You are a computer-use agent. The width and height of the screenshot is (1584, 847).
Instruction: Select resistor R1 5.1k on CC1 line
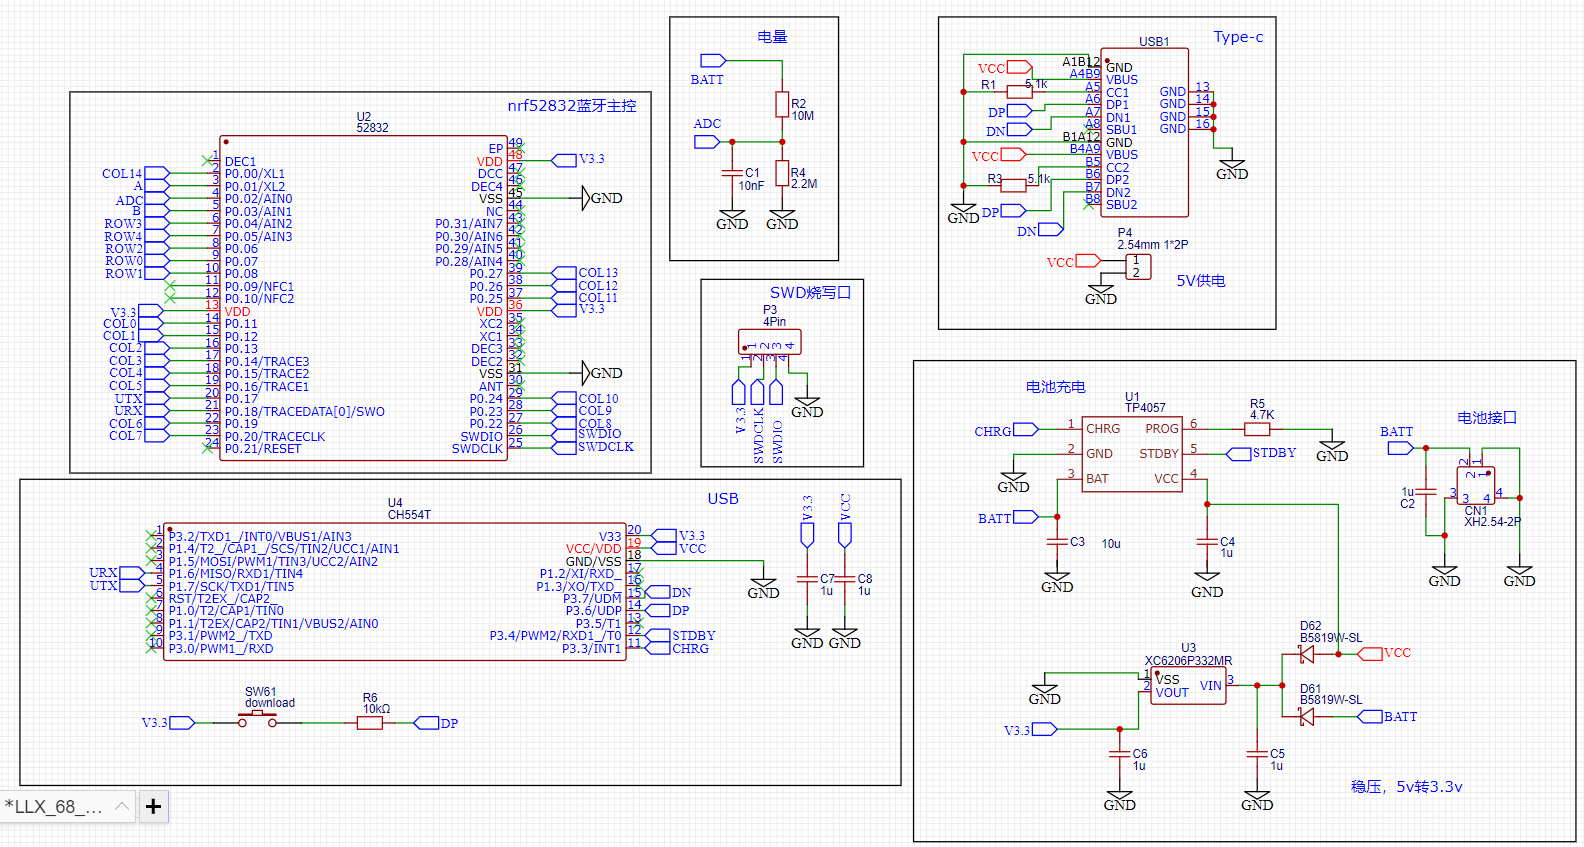[x=1019, y=92]
